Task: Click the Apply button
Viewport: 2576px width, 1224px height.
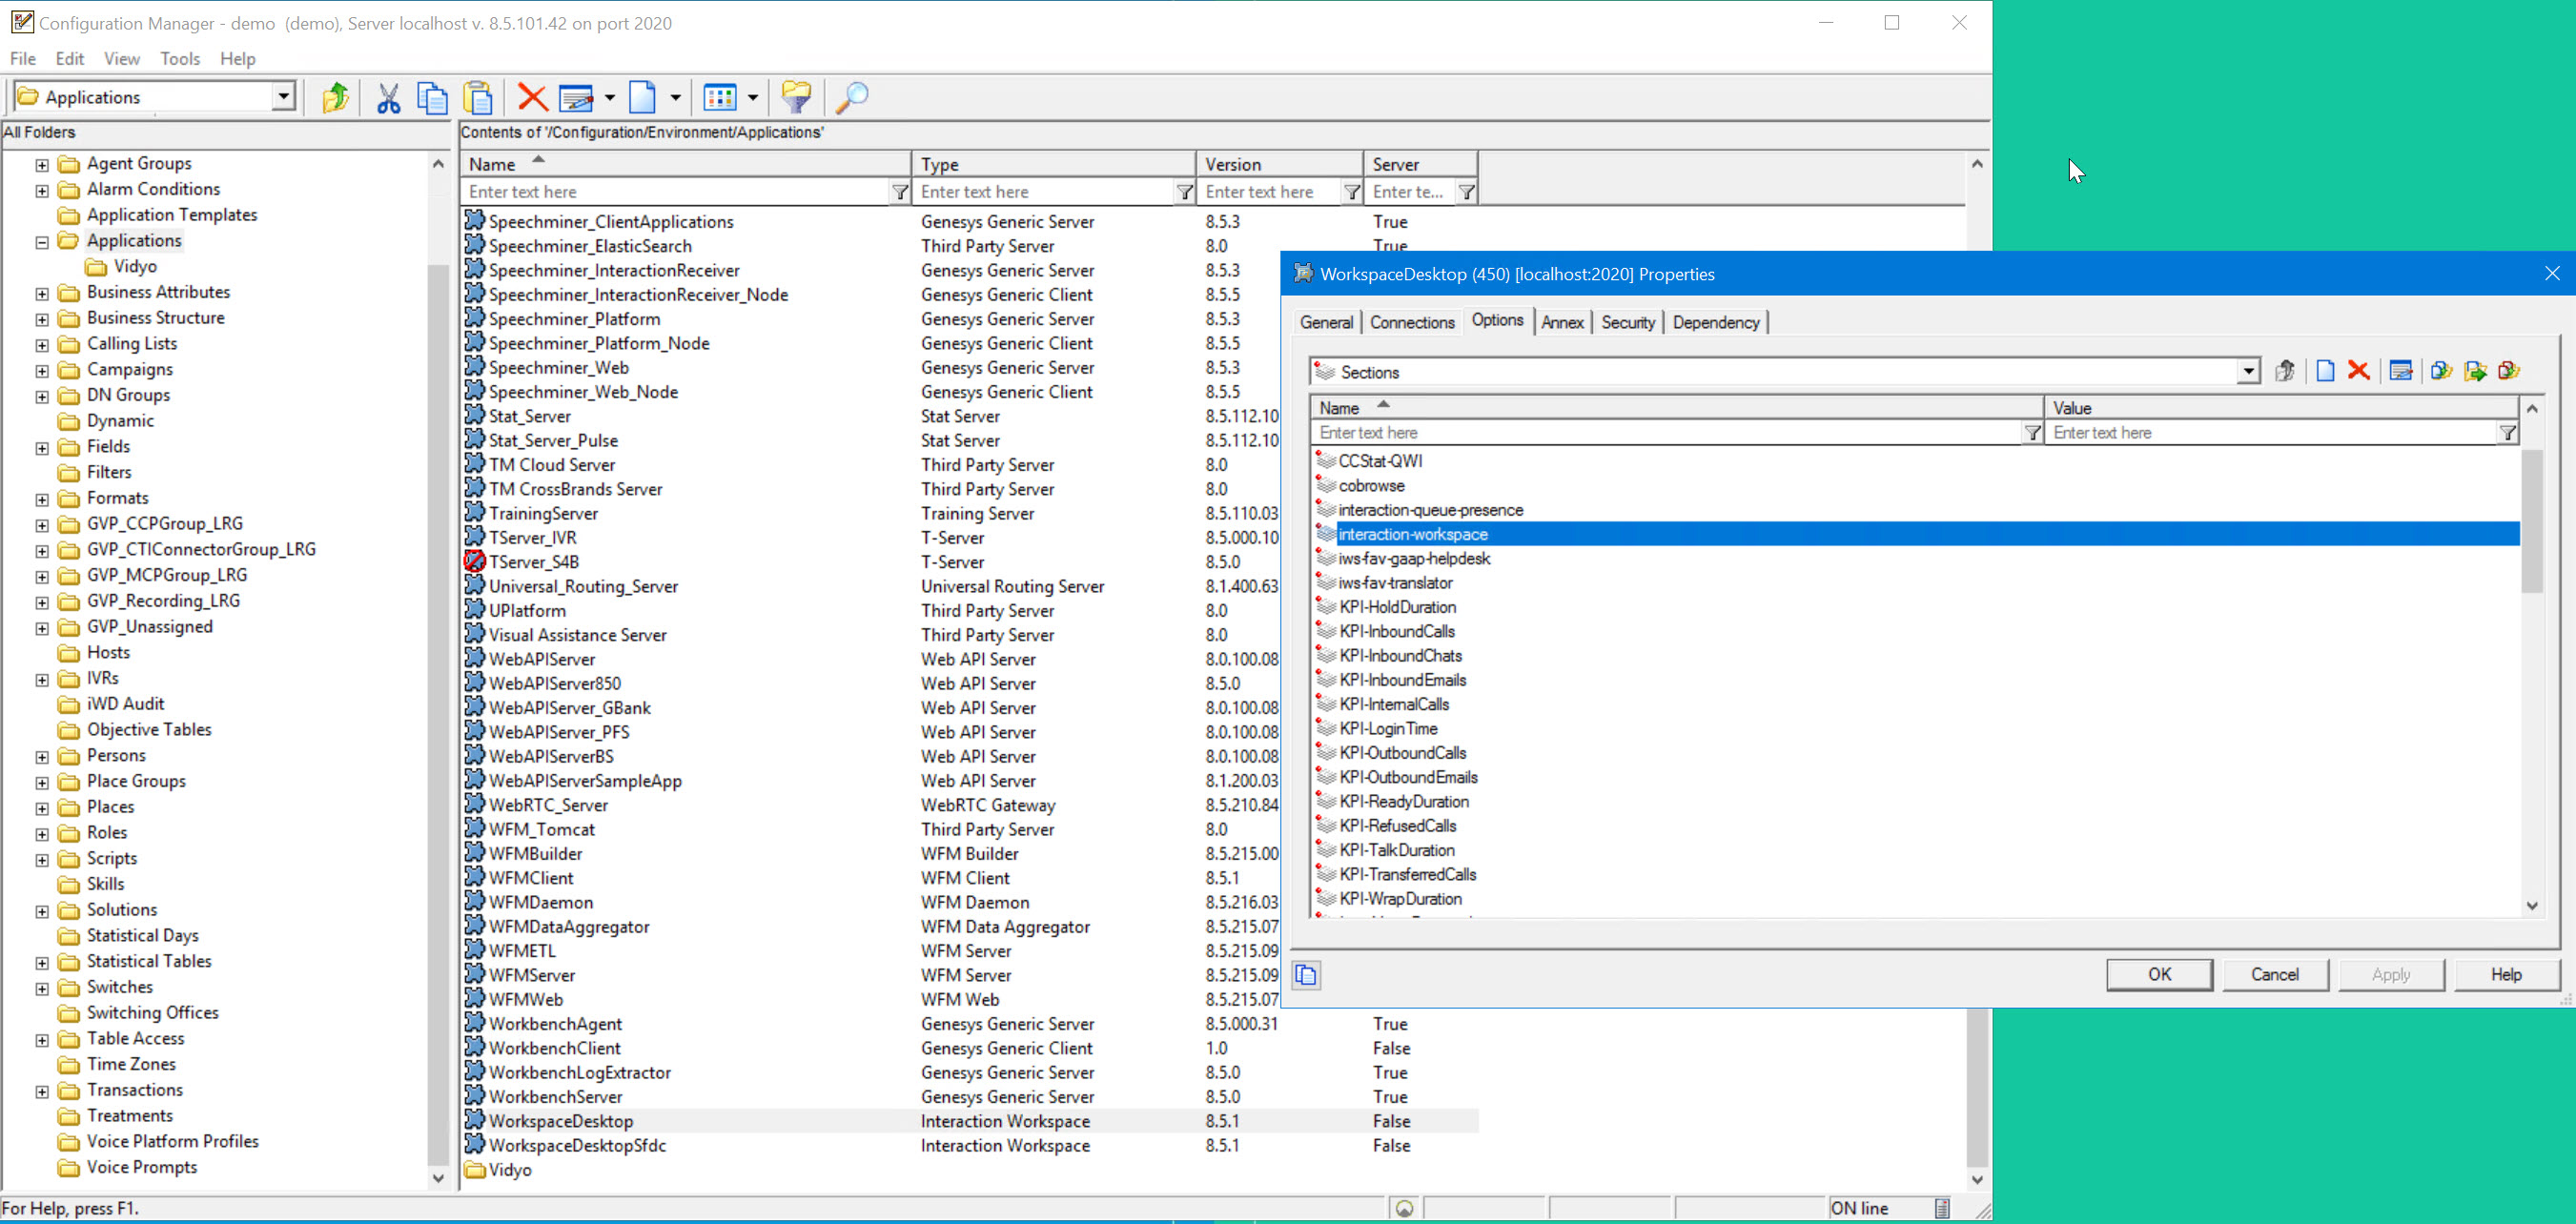Action: click(2391, 974)
